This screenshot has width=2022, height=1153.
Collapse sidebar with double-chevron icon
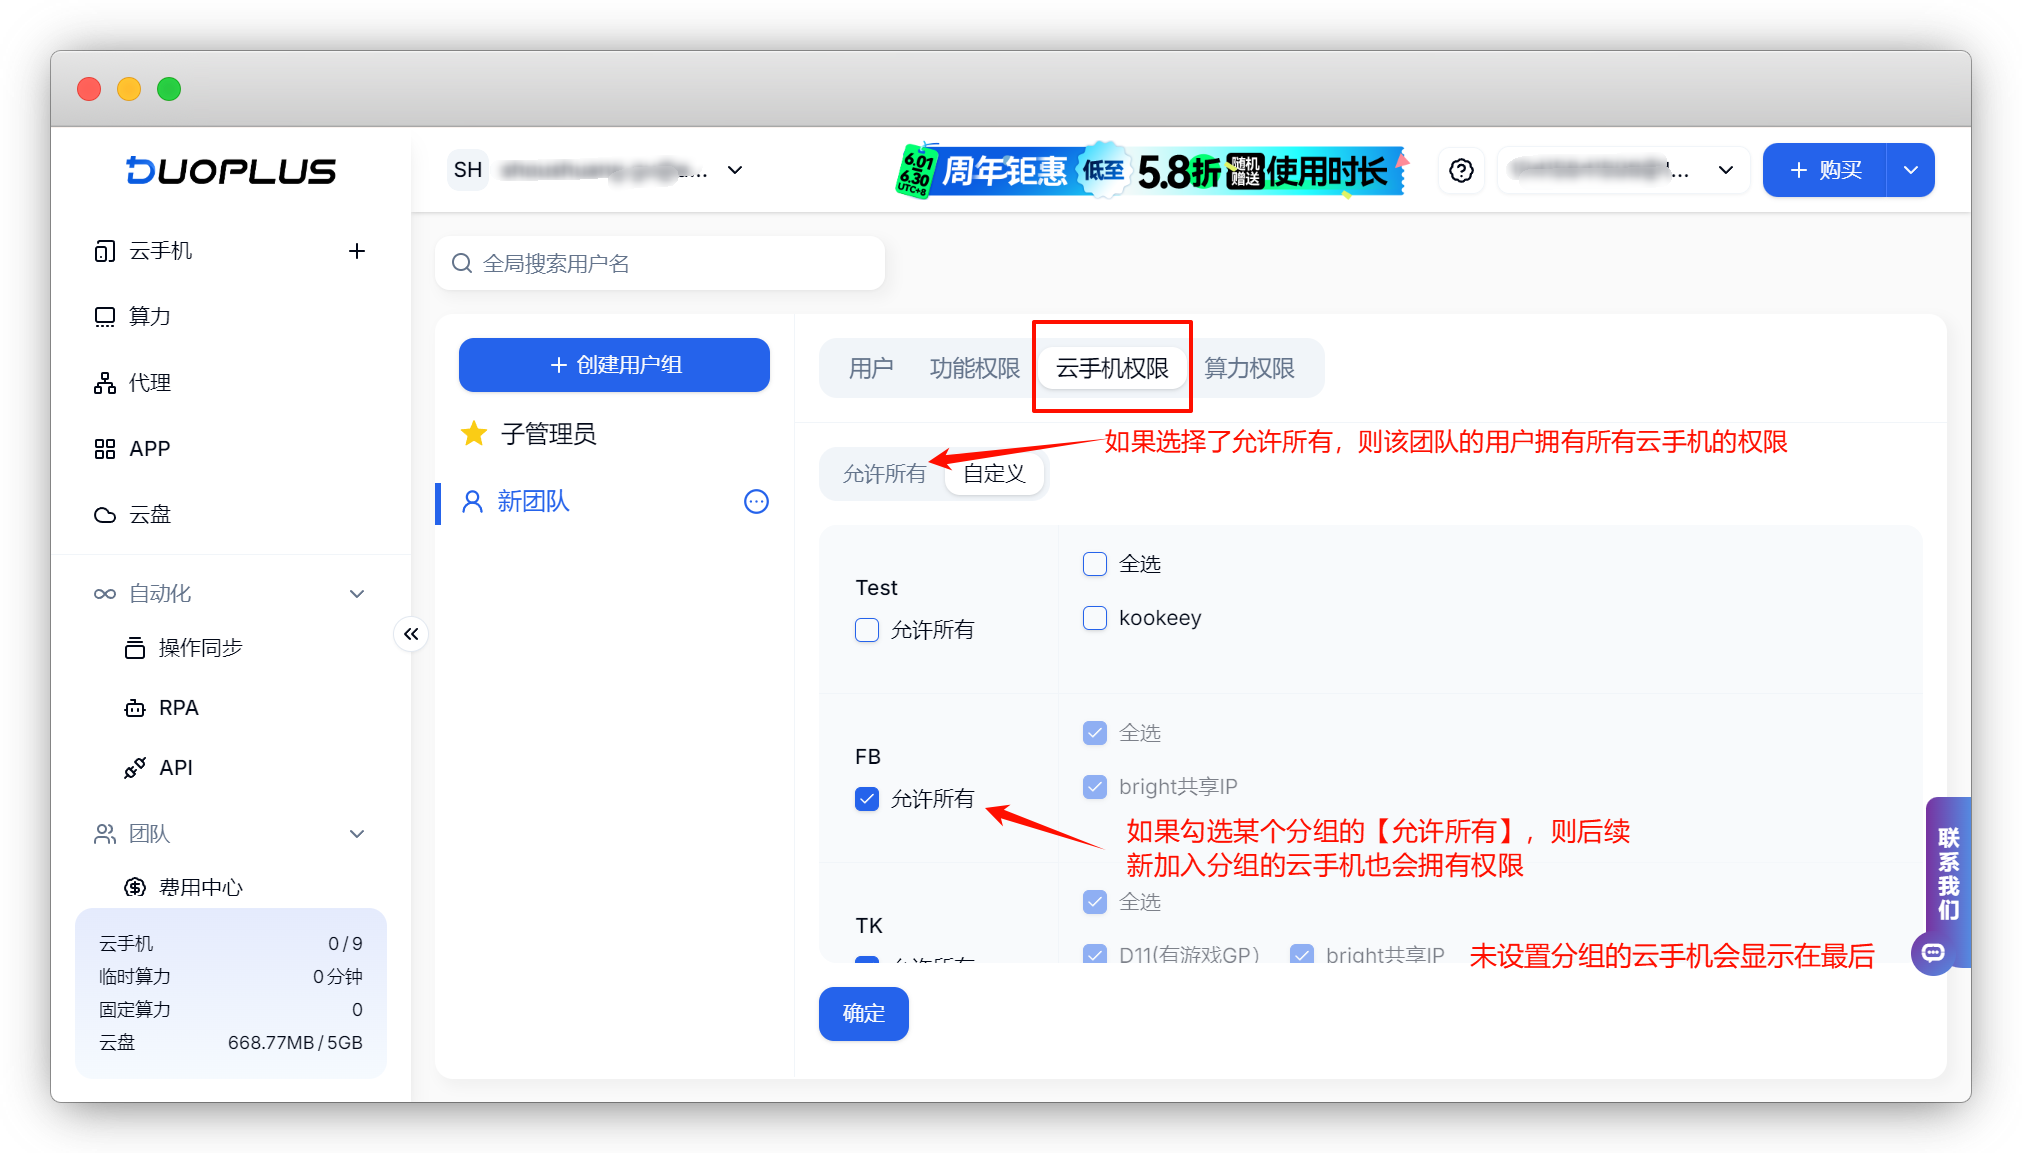tap(411, 634)
